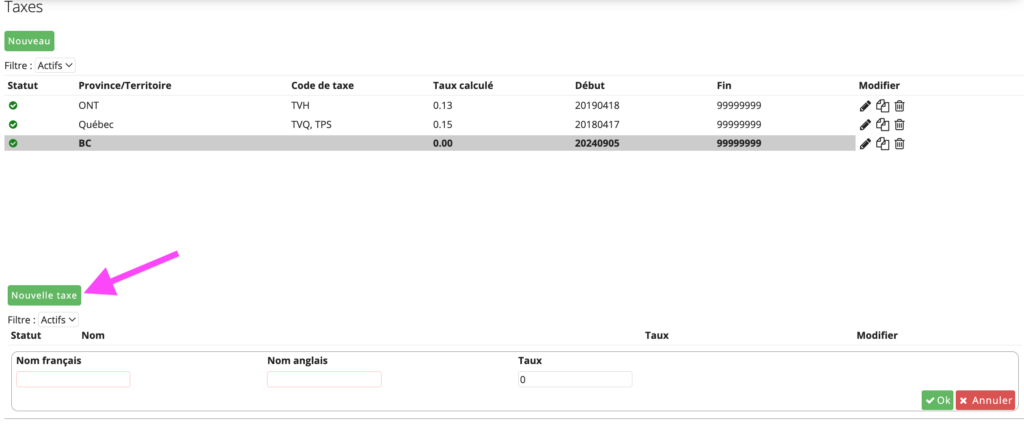Duplicate the BC tax row

882,144
